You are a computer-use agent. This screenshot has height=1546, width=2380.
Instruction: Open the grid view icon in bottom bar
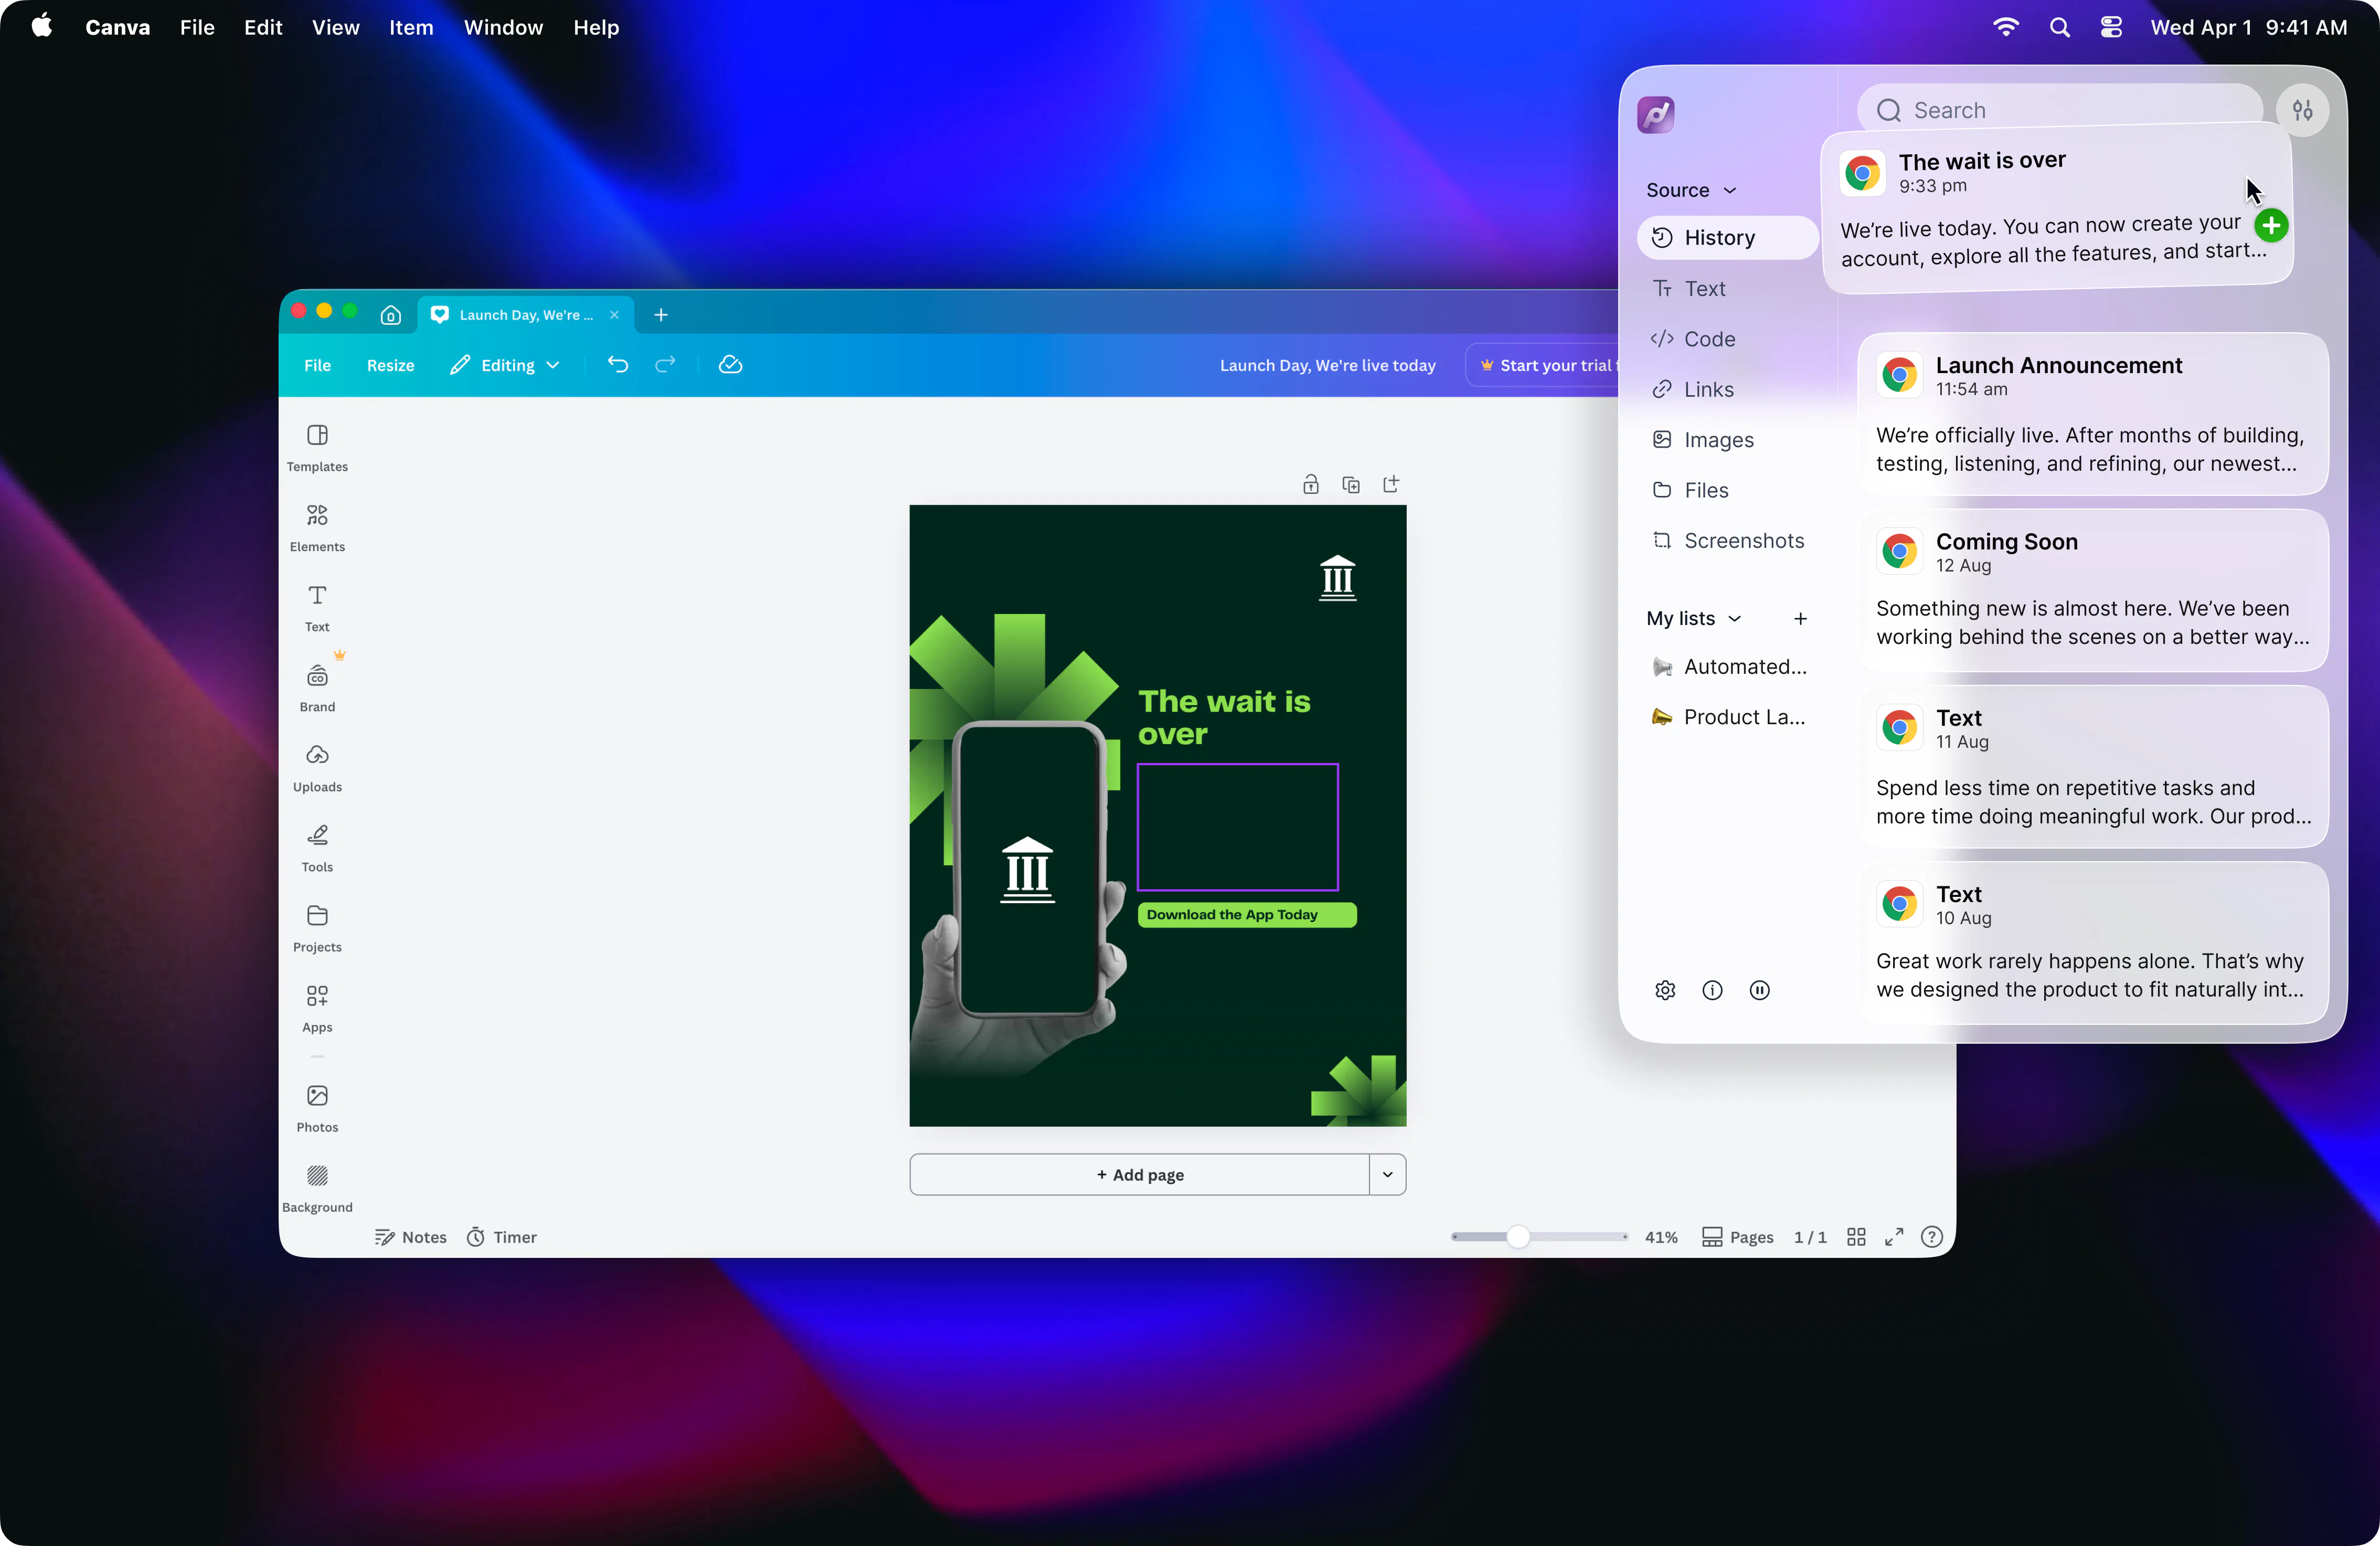(x=1856, y=1237)
